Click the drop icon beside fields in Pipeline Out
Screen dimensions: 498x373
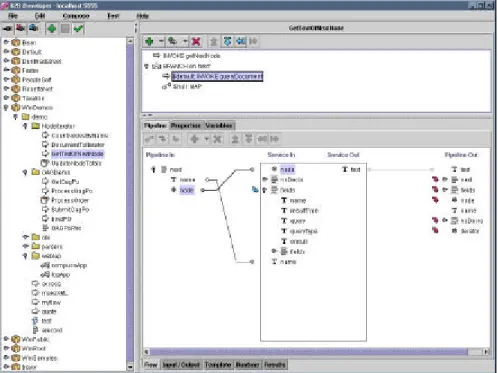click(x=435, y=190)
